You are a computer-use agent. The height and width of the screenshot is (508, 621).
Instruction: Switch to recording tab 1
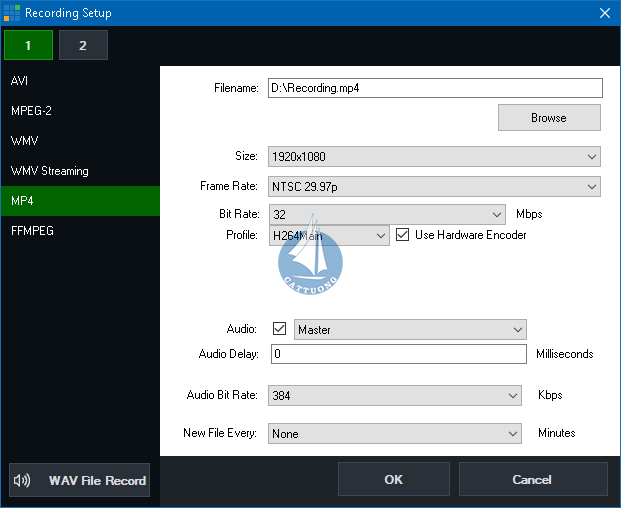[x=28, y=45]
